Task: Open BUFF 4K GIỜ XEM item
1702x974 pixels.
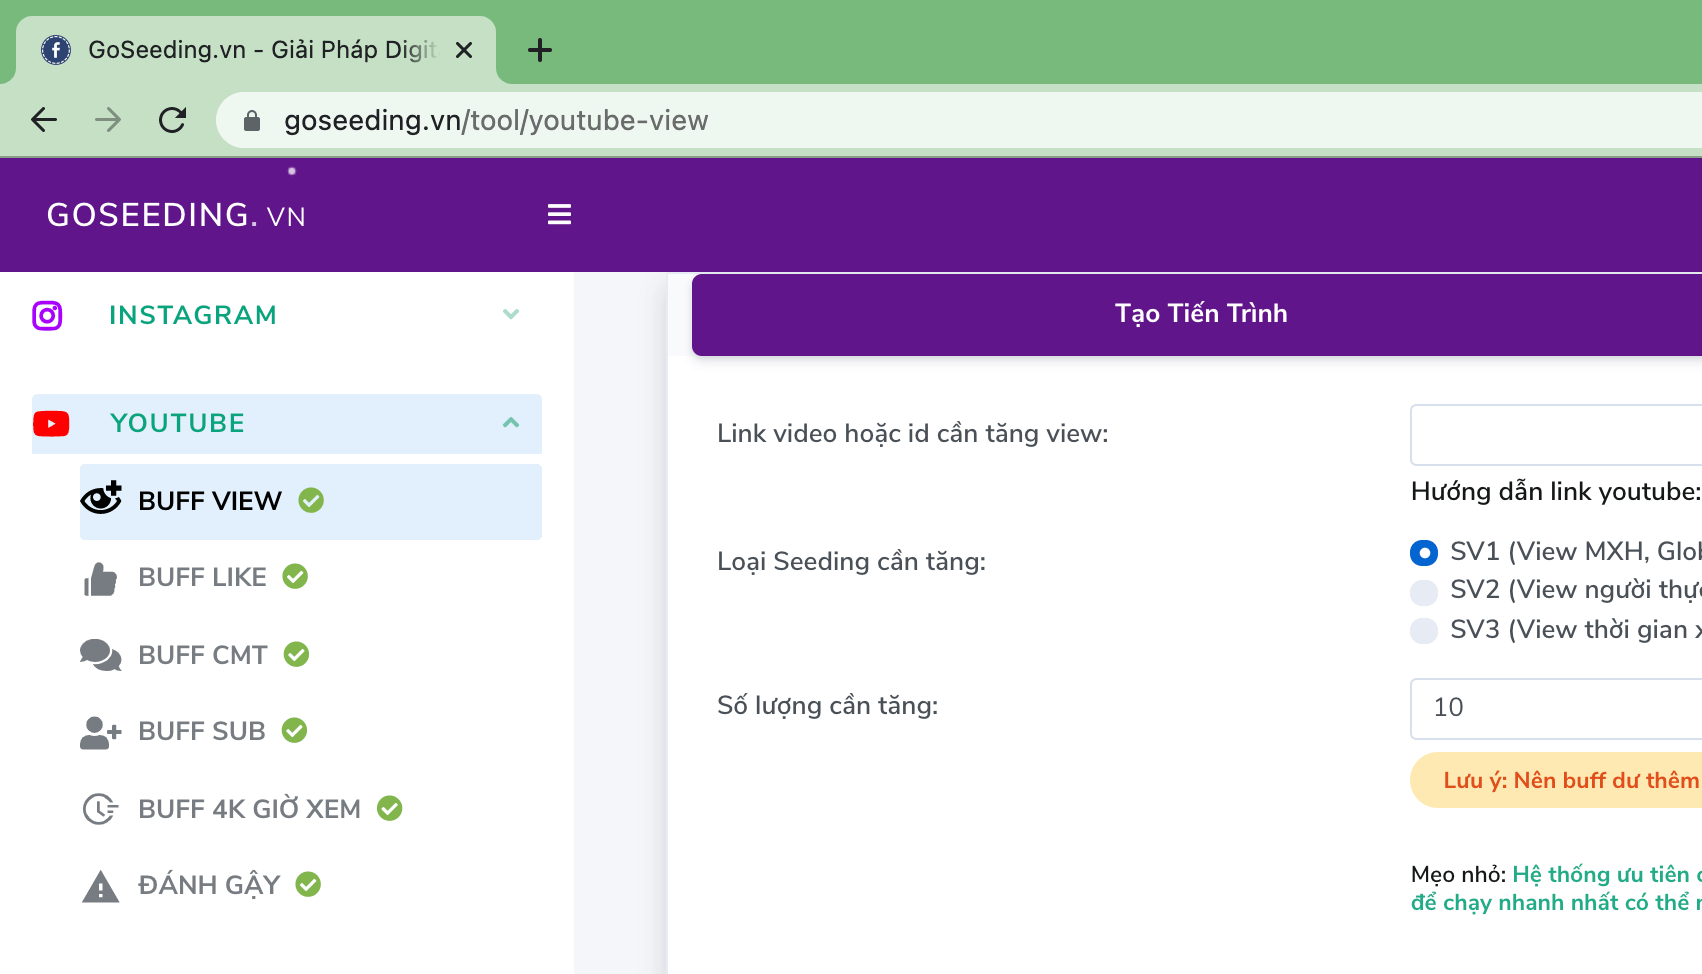Action: pos(249,808)
